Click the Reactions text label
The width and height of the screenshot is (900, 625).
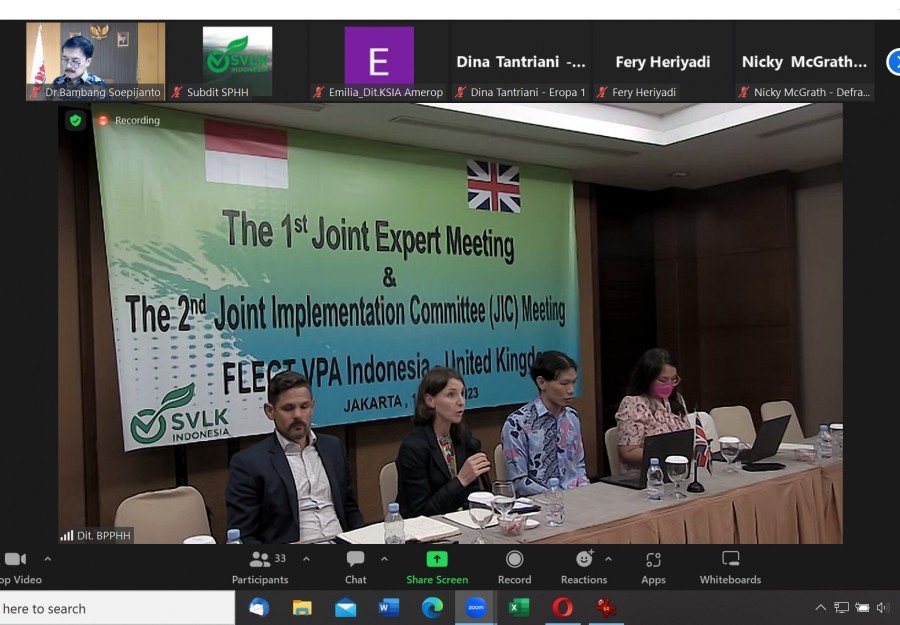point(584,580)
